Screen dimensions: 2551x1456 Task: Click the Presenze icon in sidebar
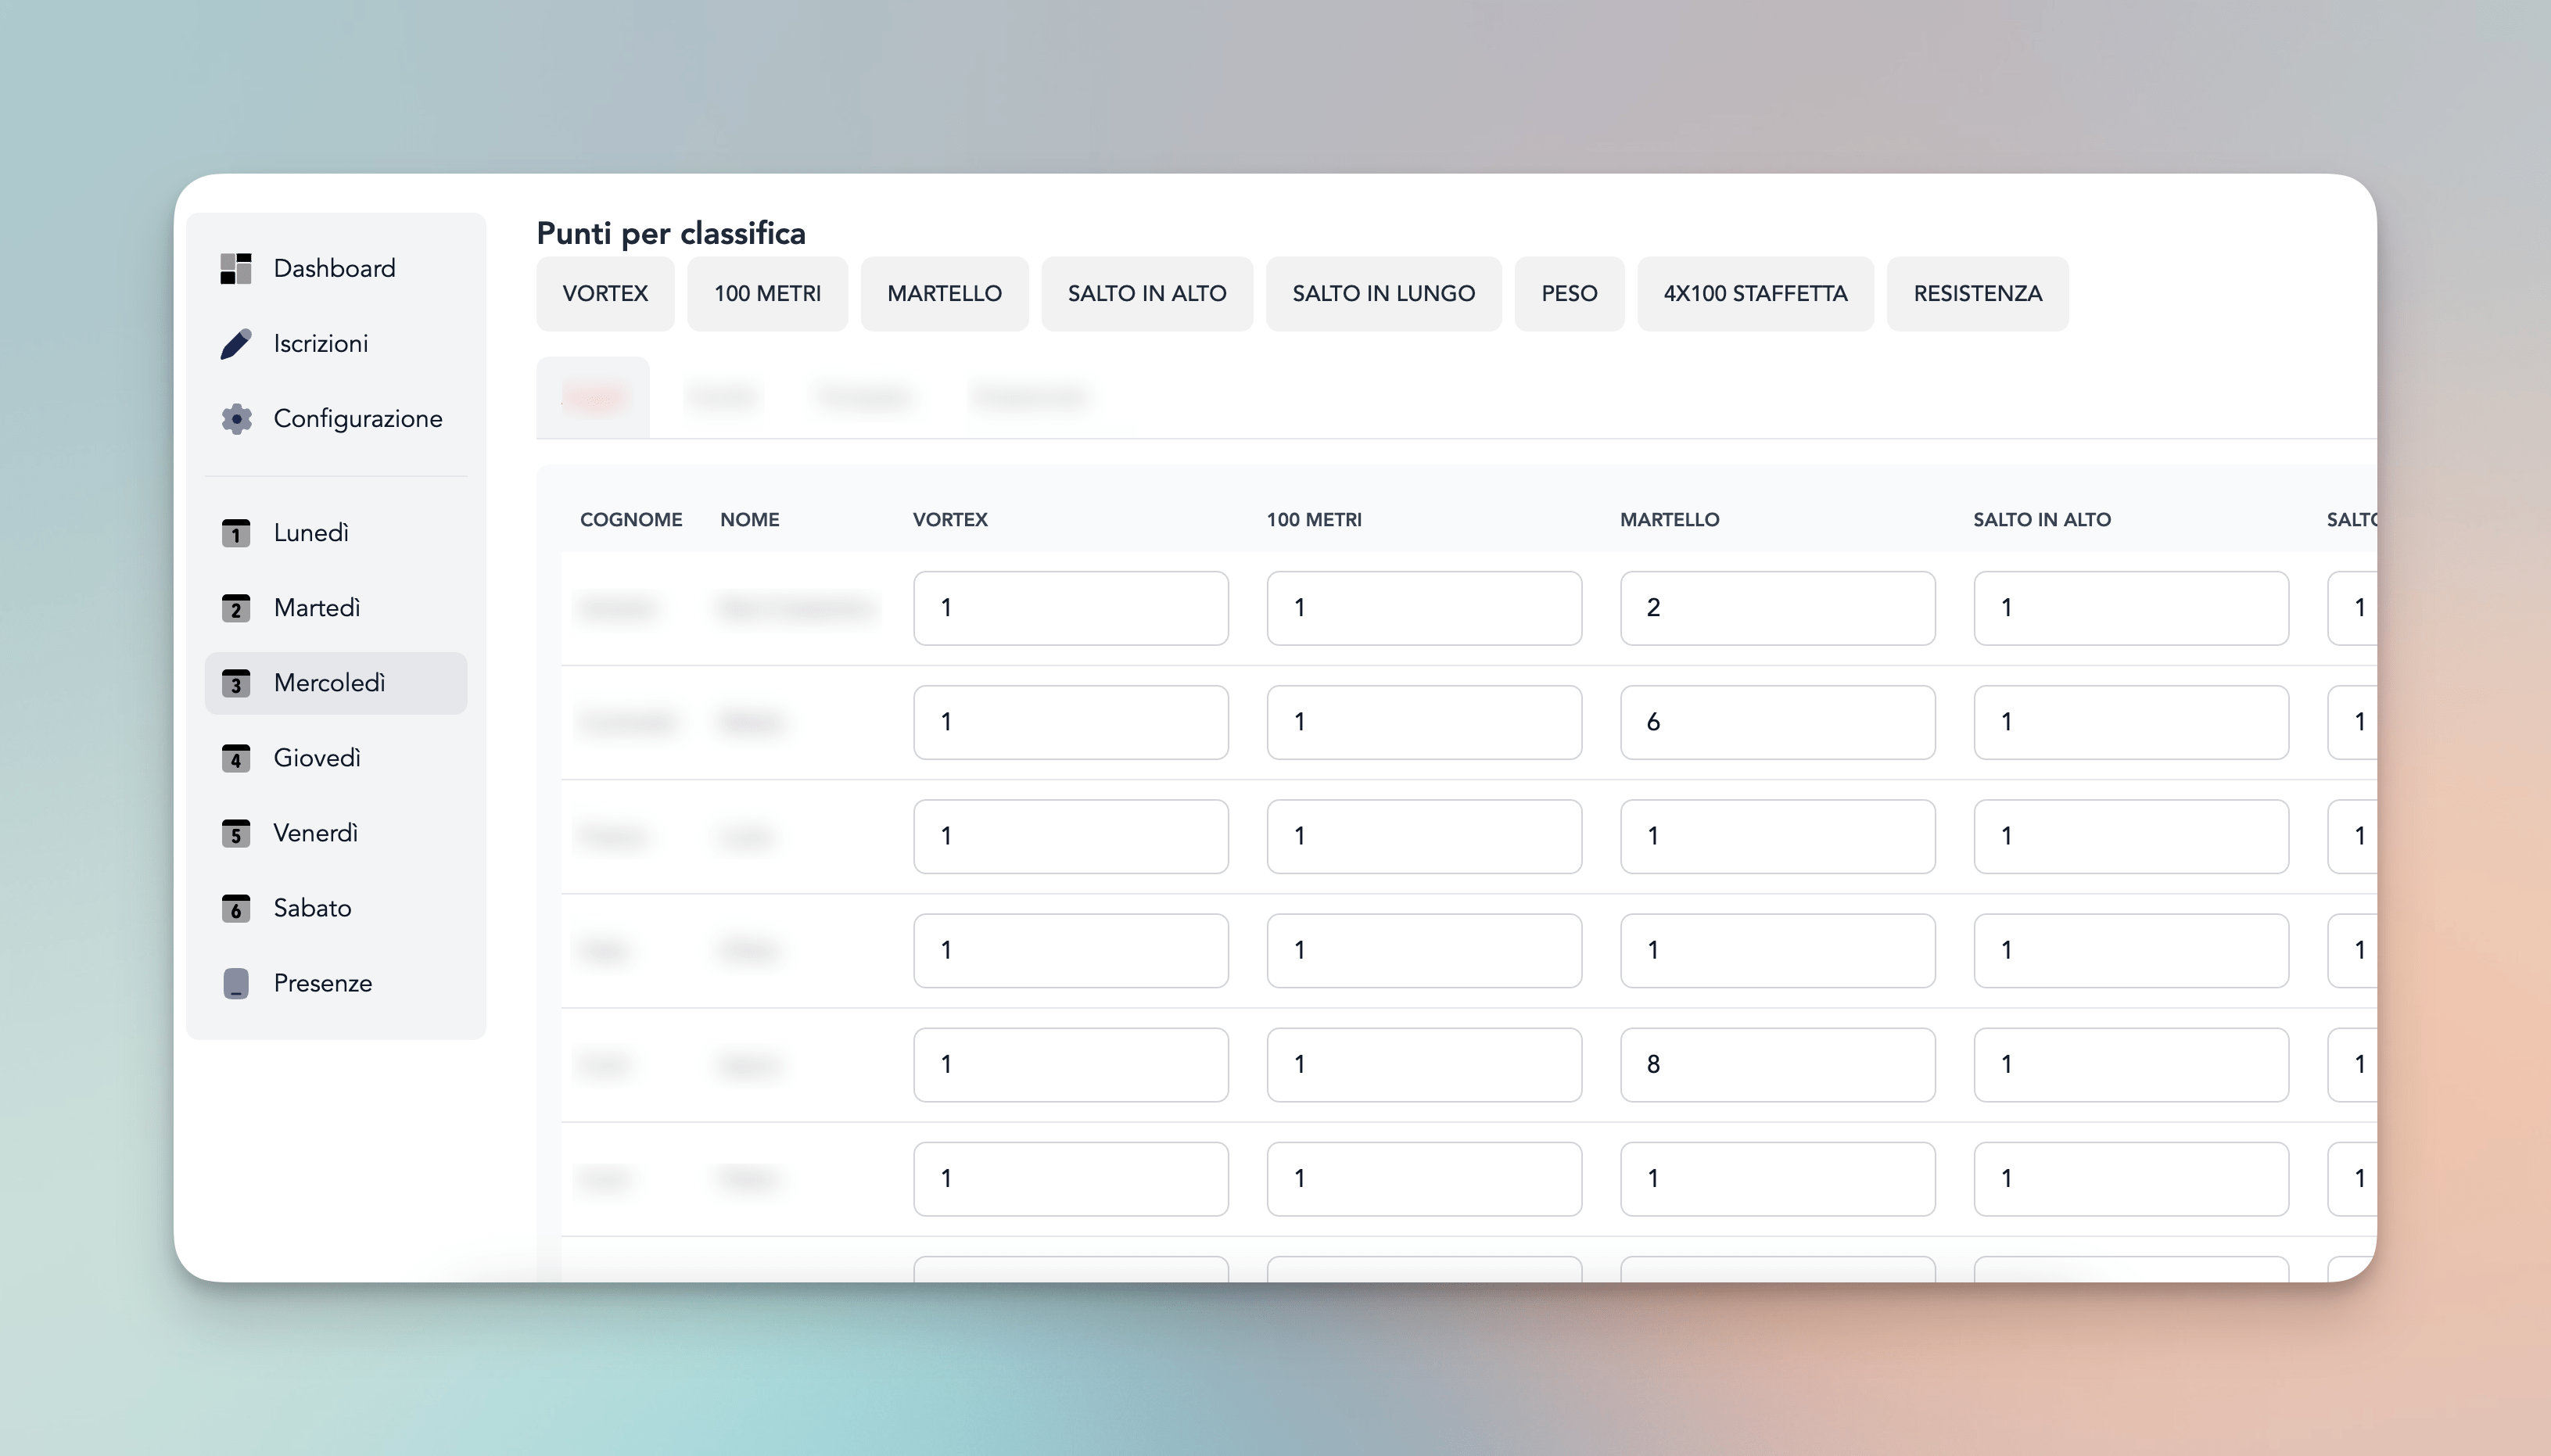pyautogui.click(x=236, y=983)
